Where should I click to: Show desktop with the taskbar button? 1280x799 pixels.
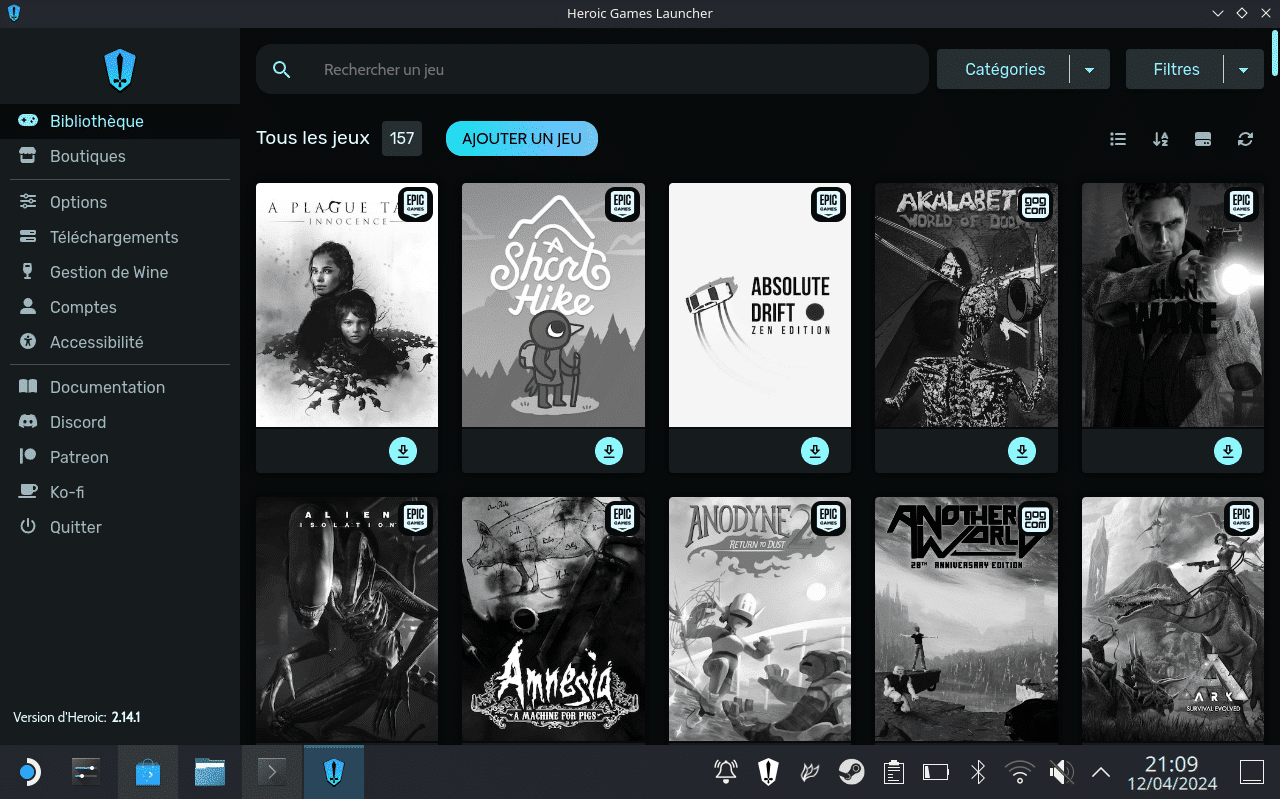(x=1251, y=772)
